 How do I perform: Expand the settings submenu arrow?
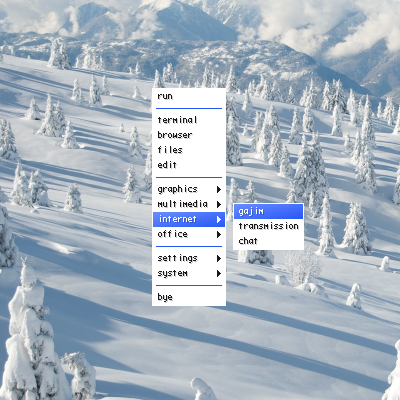coord(219,258)
